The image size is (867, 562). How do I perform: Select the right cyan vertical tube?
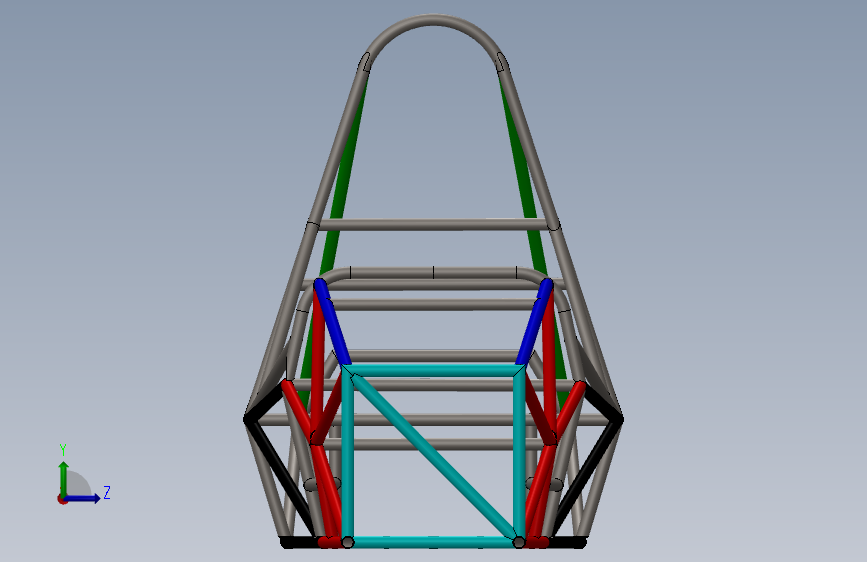519,456
